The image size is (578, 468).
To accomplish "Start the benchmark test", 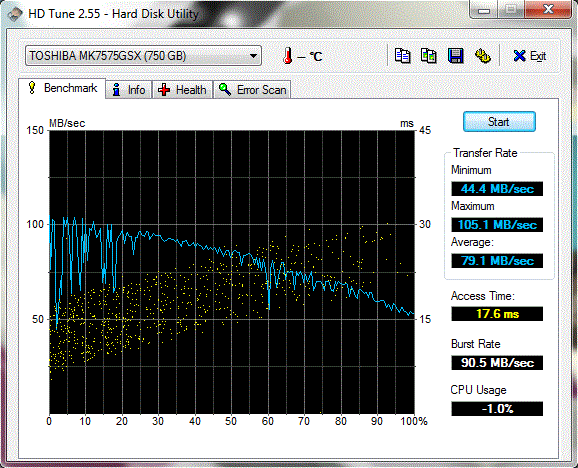I will pos(499,122).
